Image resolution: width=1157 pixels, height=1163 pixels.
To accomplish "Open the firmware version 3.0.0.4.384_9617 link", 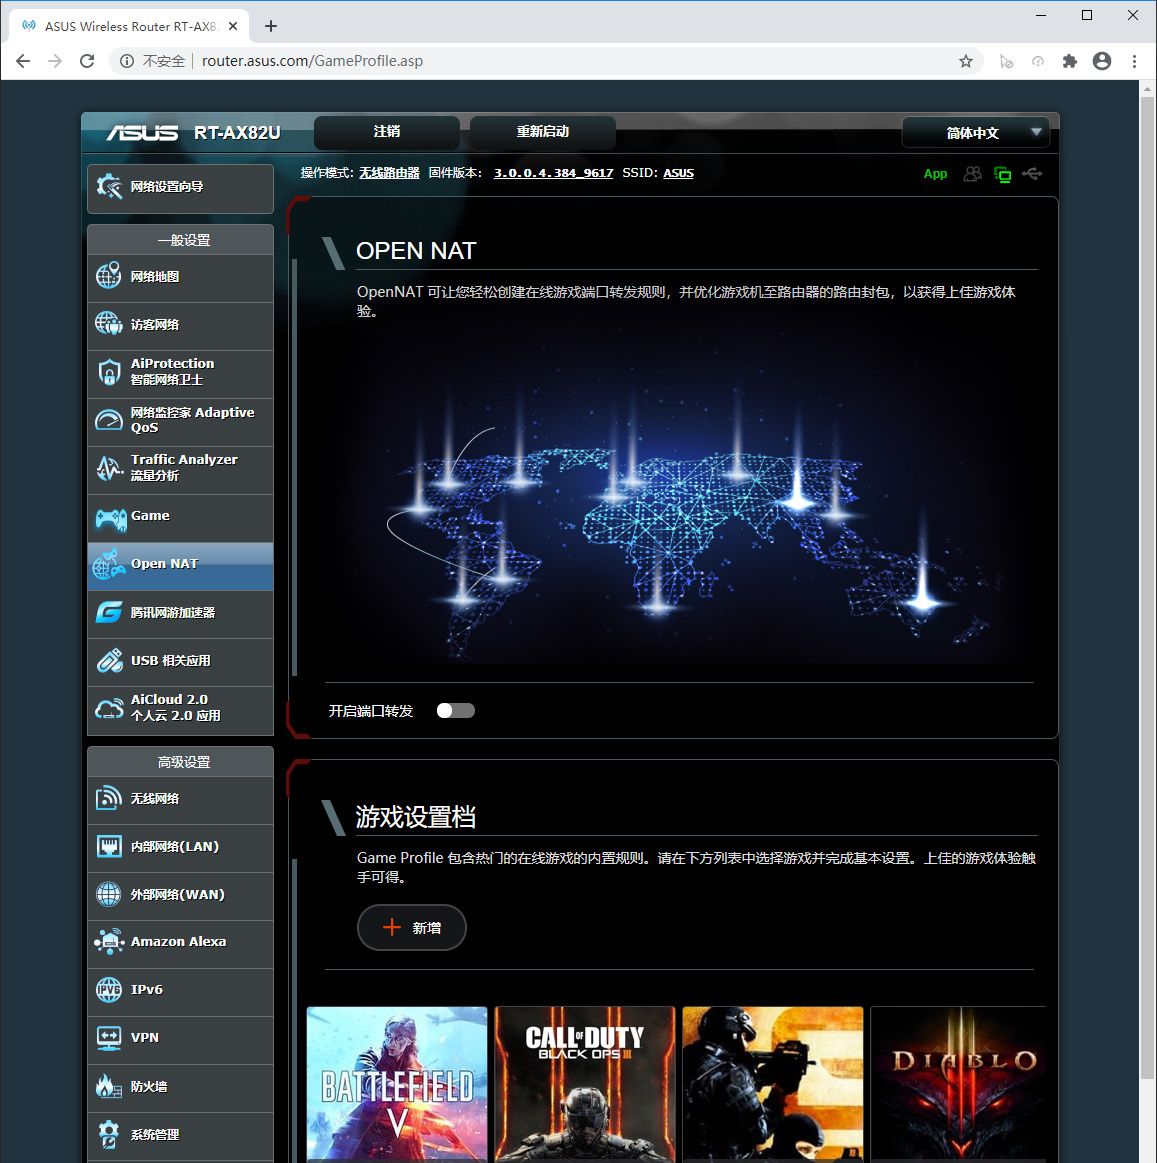I will pyautogui.click(x=553, y=173).
